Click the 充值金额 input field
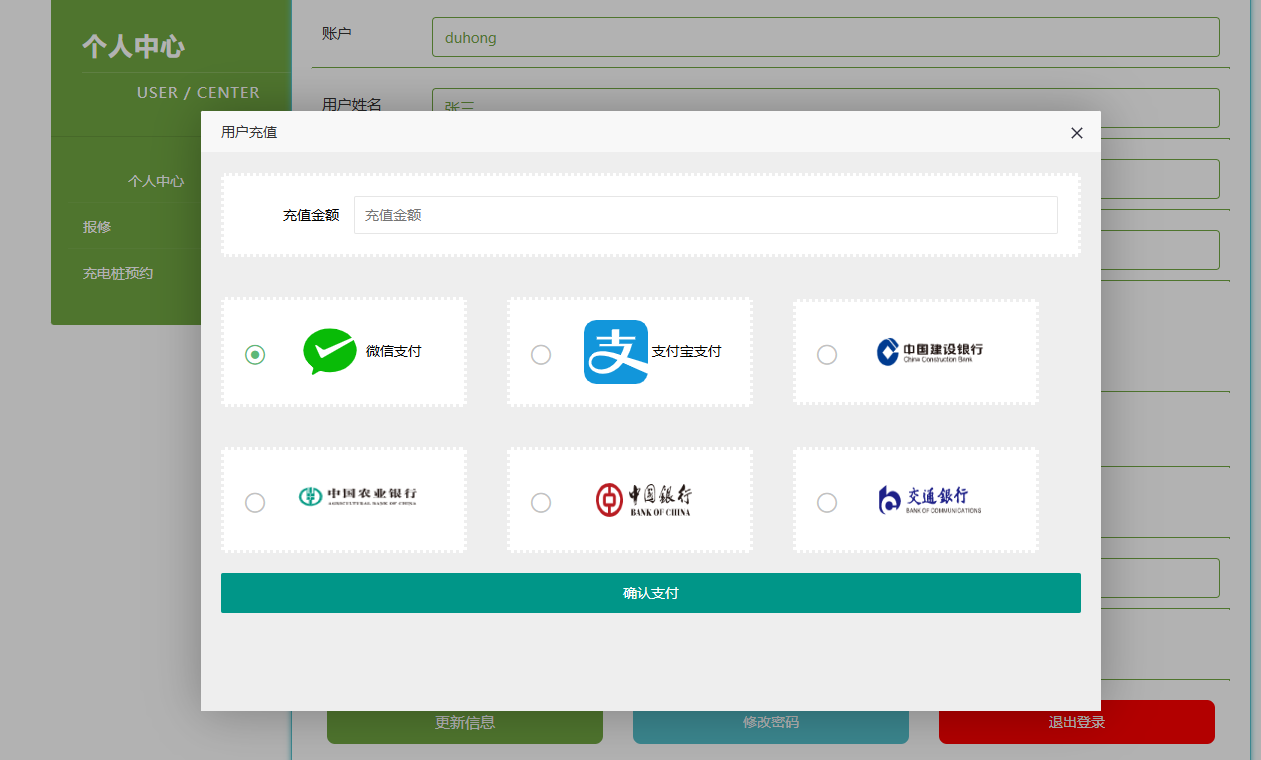The height and width of the screenshot is (760, 1261). (x=706, y=215)
